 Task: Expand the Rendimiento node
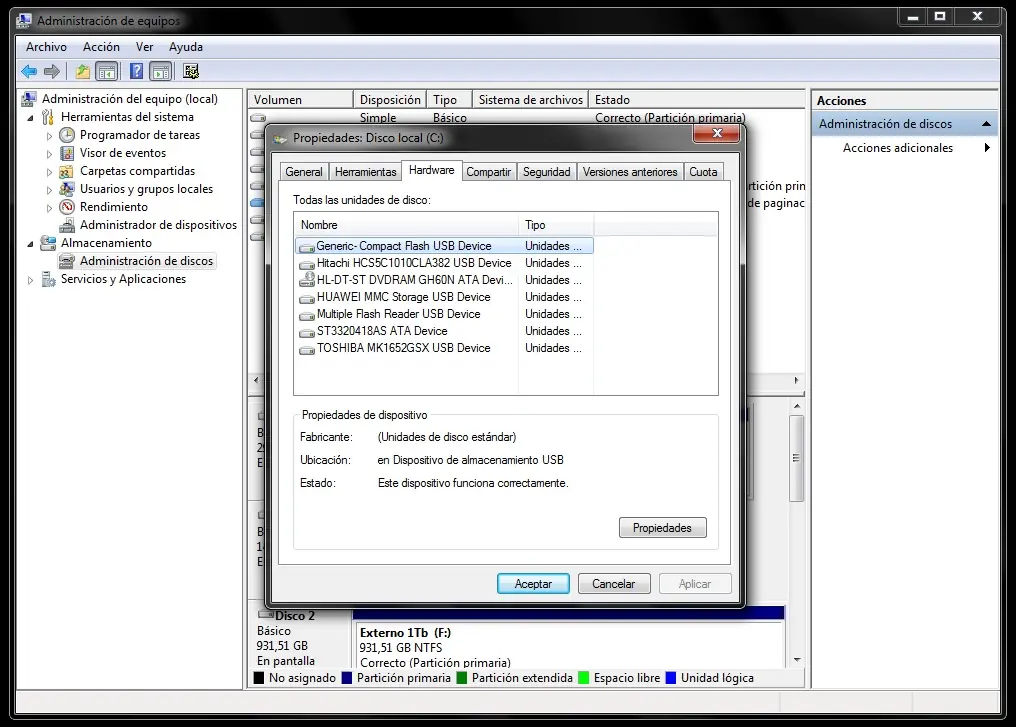pos(49,207)
